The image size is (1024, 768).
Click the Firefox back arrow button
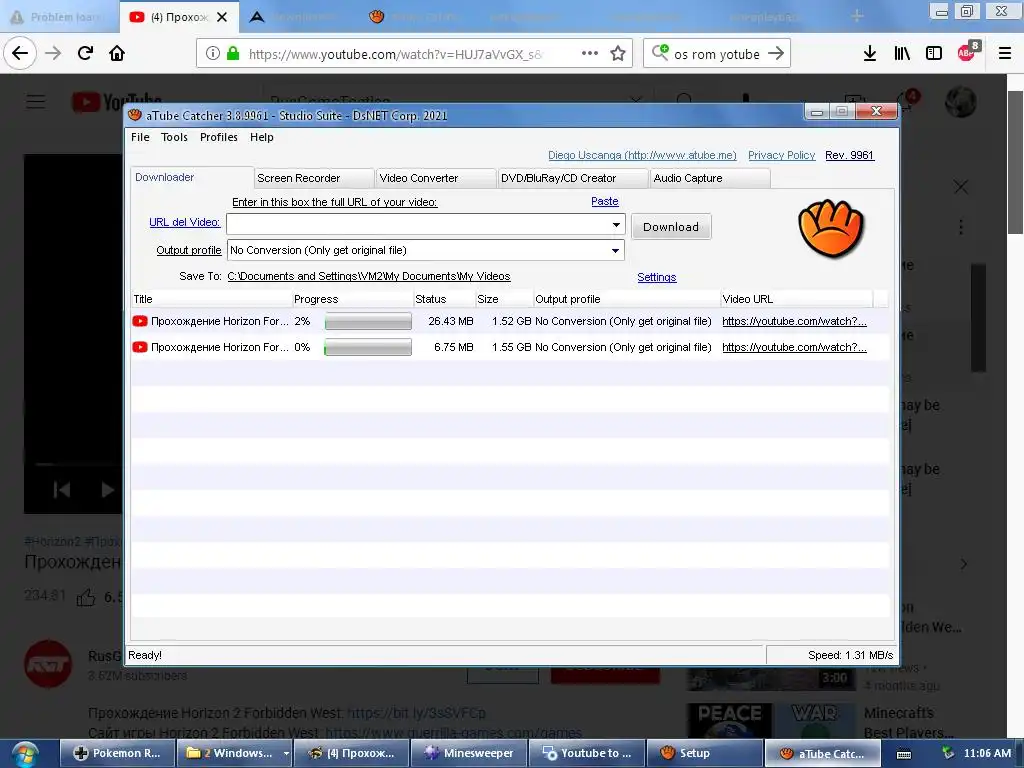click(20, 53)
